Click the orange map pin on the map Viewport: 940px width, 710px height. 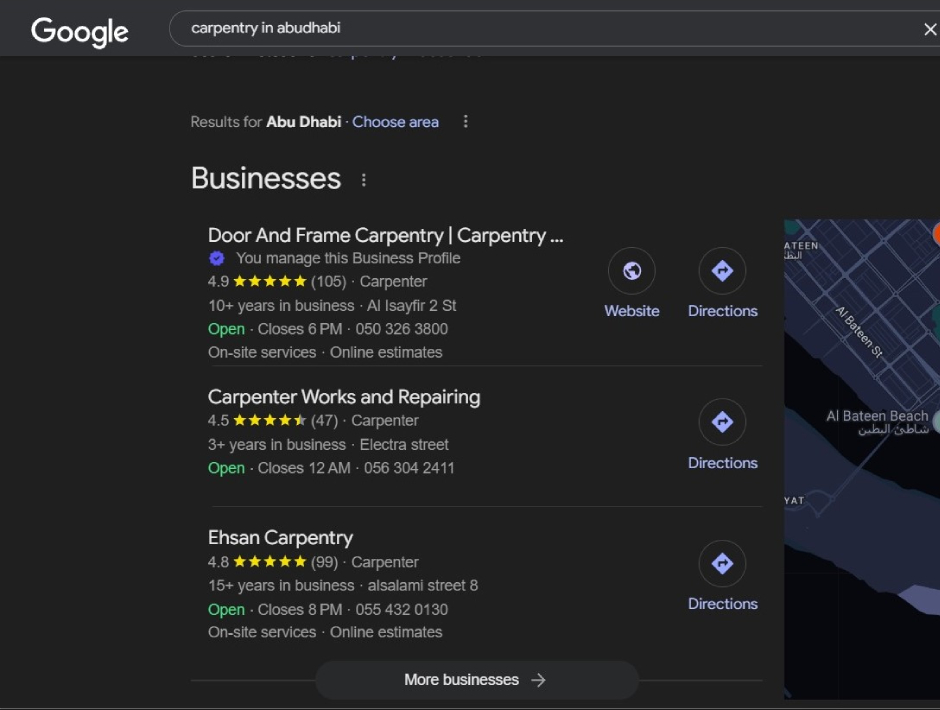coord(936,234)
